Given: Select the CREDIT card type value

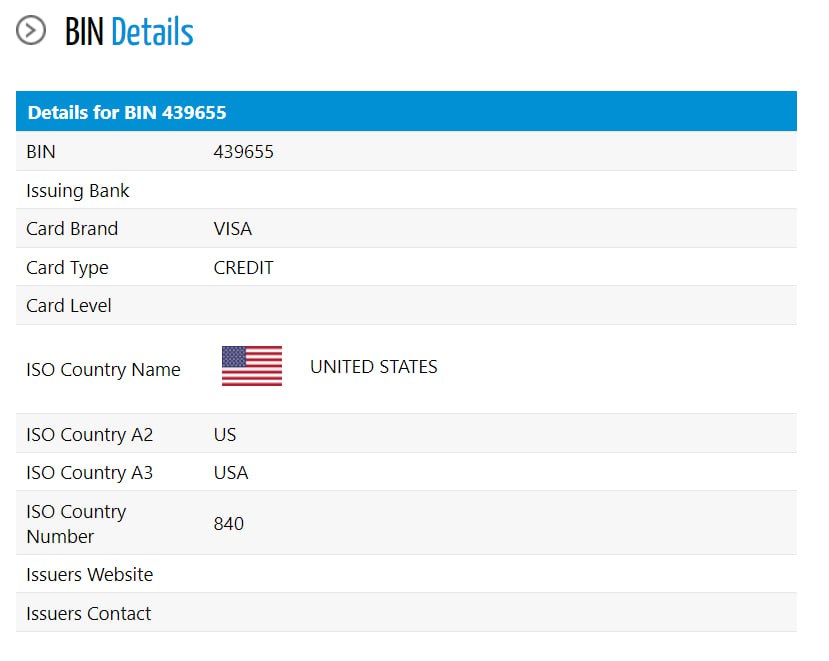Looking at the screenshot, I should point(243,268).
